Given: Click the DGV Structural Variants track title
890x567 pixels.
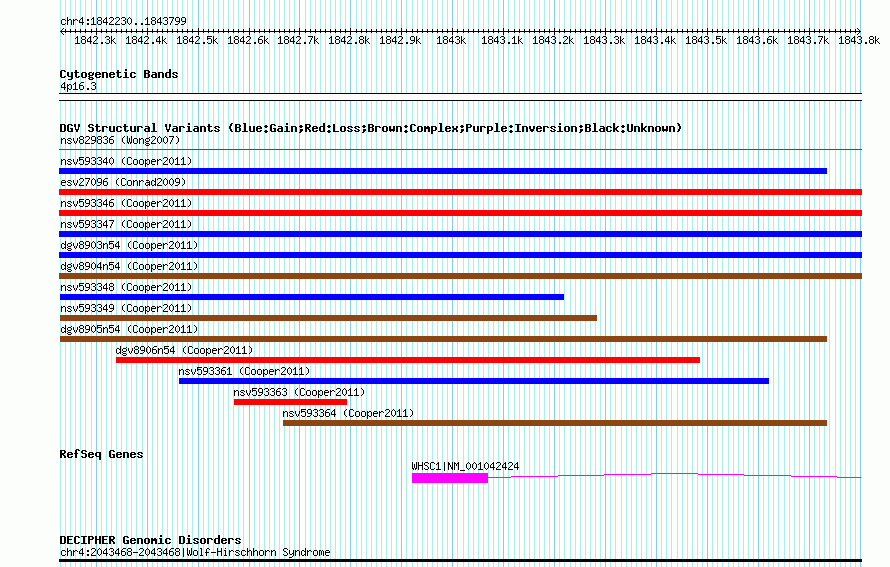Looking at the screenshot, I should [371, 128].
